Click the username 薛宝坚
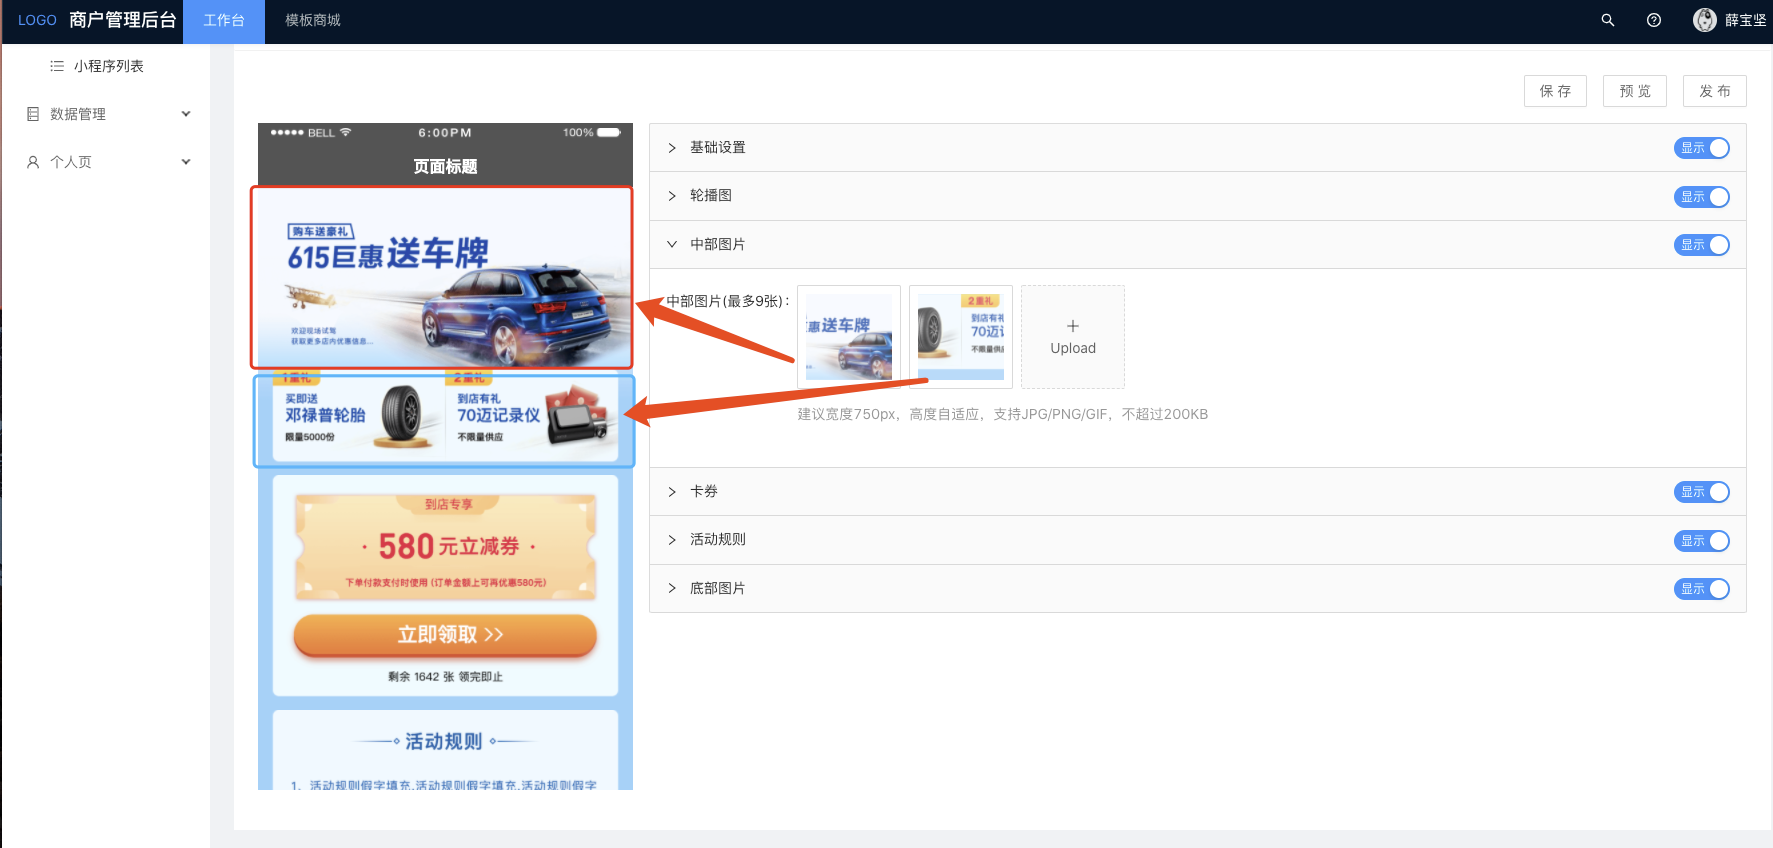 coord(1745,20)
